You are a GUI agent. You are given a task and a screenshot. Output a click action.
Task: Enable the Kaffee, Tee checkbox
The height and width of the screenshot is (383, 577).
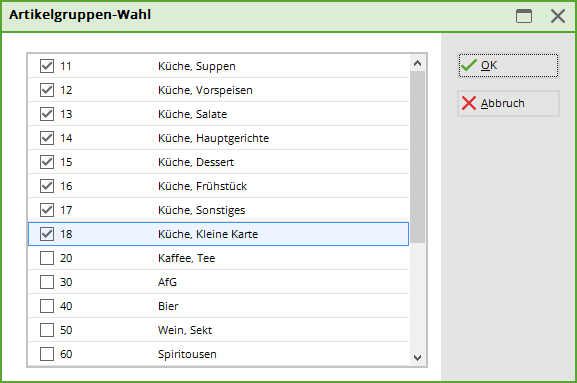coord(47,258)
